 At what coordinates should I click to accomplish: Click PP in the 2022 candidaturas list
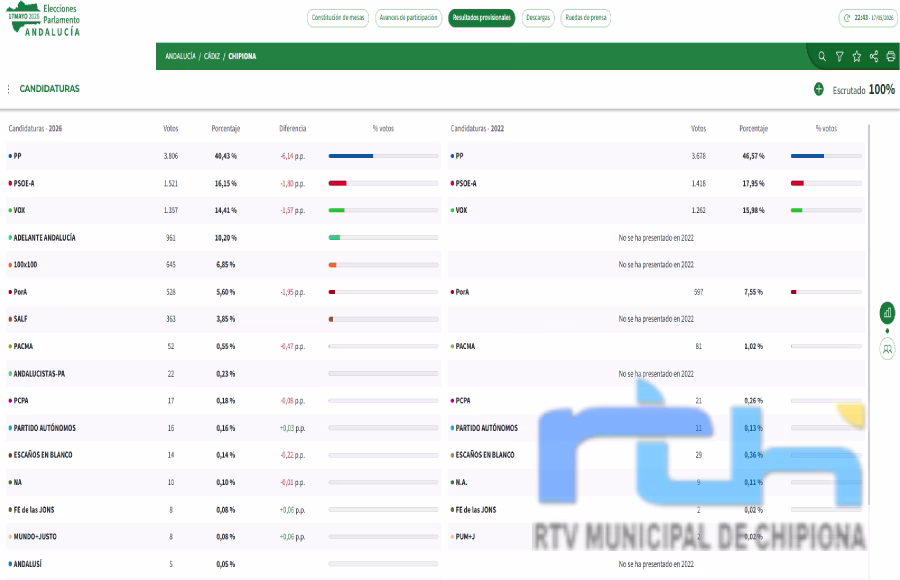pyautogui.click(x=459, y=156)
